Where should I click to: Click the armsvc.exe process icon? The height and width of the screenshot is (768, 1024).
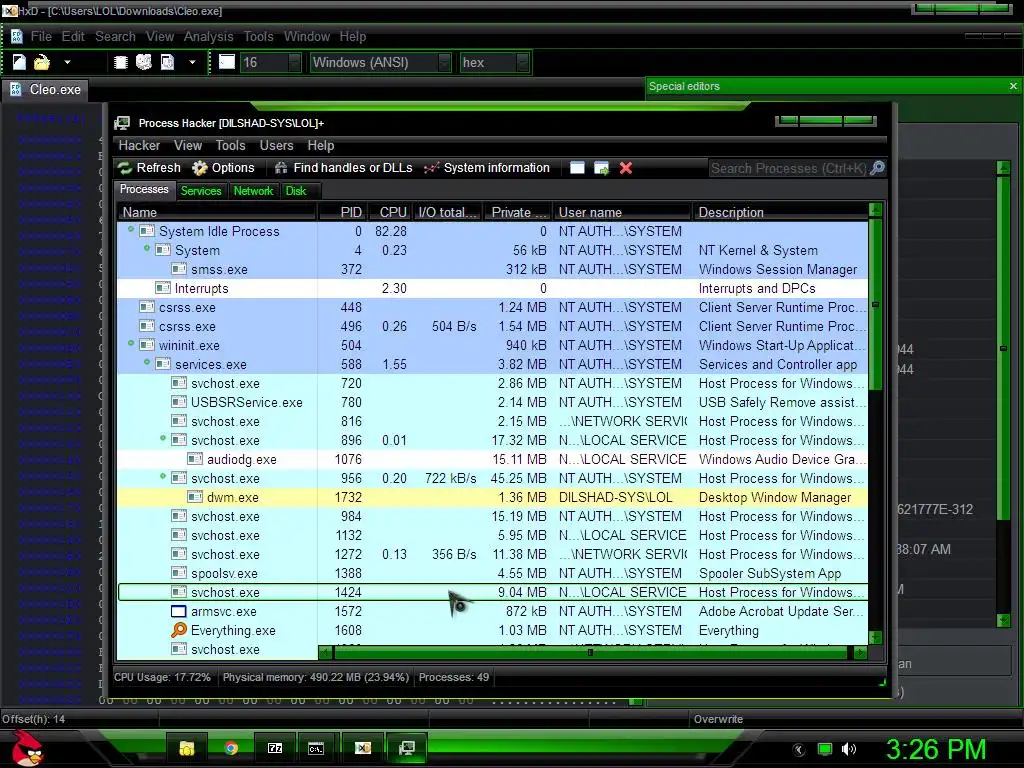tap(178, 611)
